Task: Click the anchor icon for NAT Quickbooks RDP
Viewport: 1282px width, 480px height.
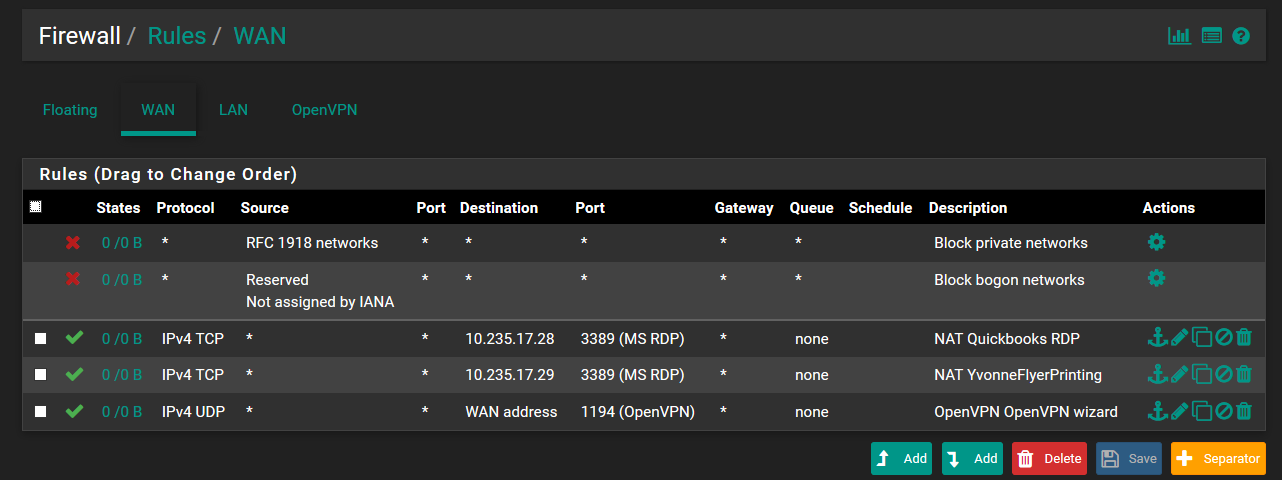Action: 1157,339
